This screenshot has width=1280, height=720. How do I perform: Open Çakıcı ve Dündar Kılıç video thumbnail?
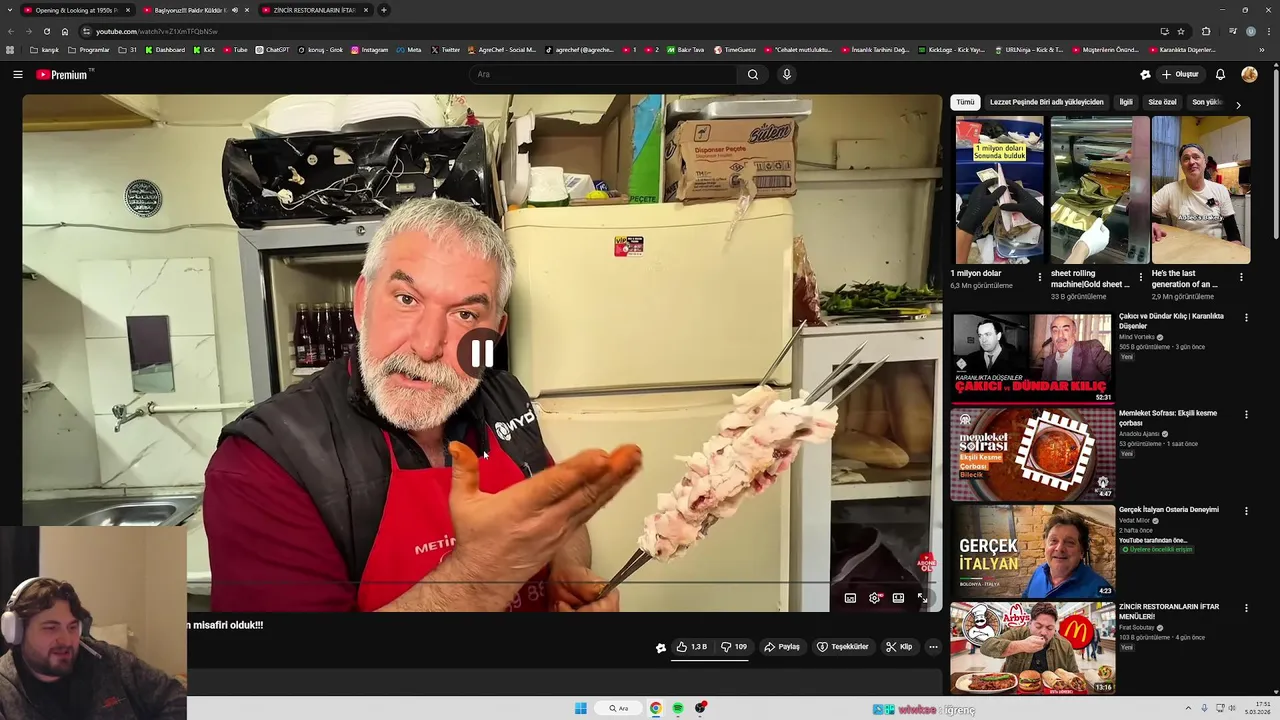pos(1032,358)
